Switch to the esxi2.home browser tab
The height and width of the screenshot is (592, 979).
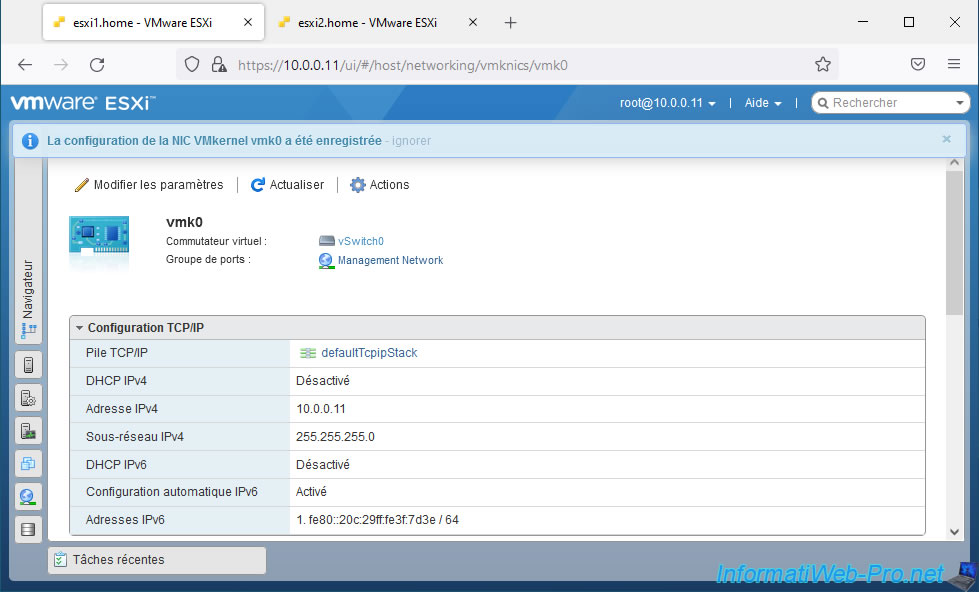367,22
